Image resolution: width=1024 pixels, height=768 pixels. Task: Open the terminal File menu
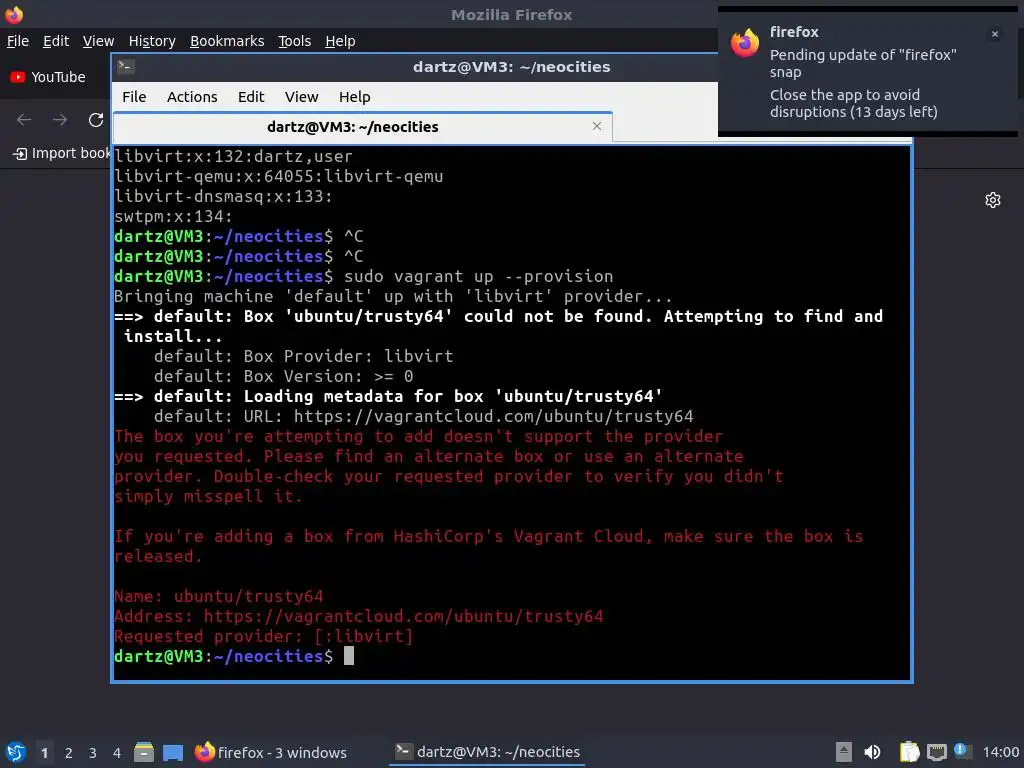coord(135,97)
